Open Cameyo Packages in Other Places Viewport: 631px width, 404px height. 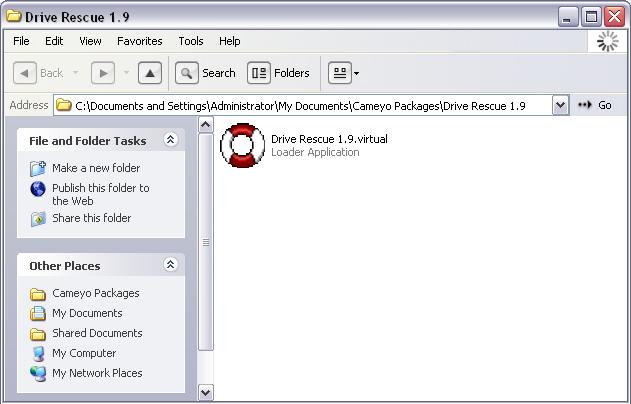click(x=96, y=293)
